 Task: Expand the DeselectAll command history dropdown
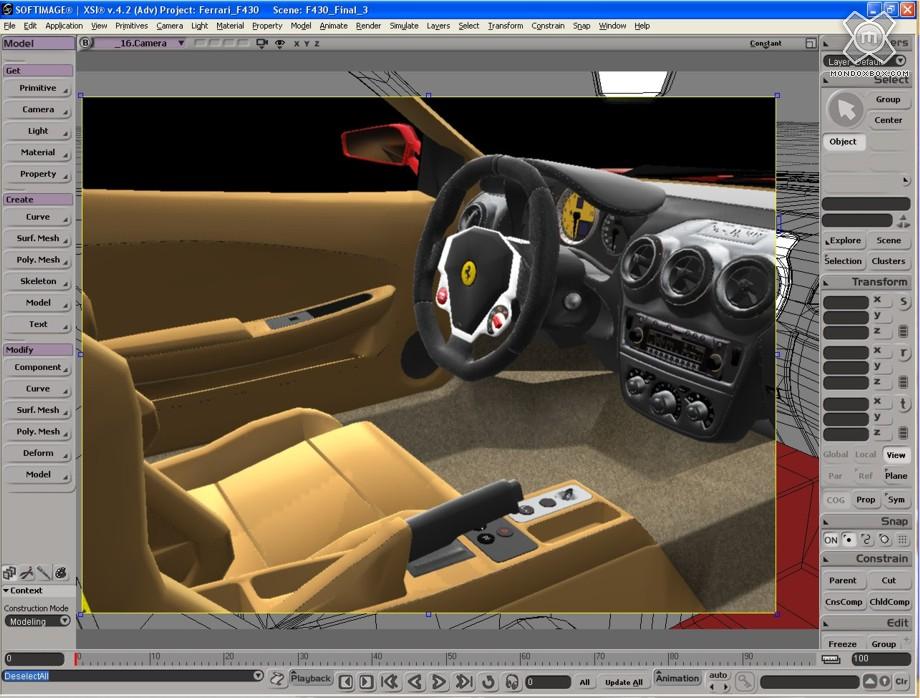point(258,676)
